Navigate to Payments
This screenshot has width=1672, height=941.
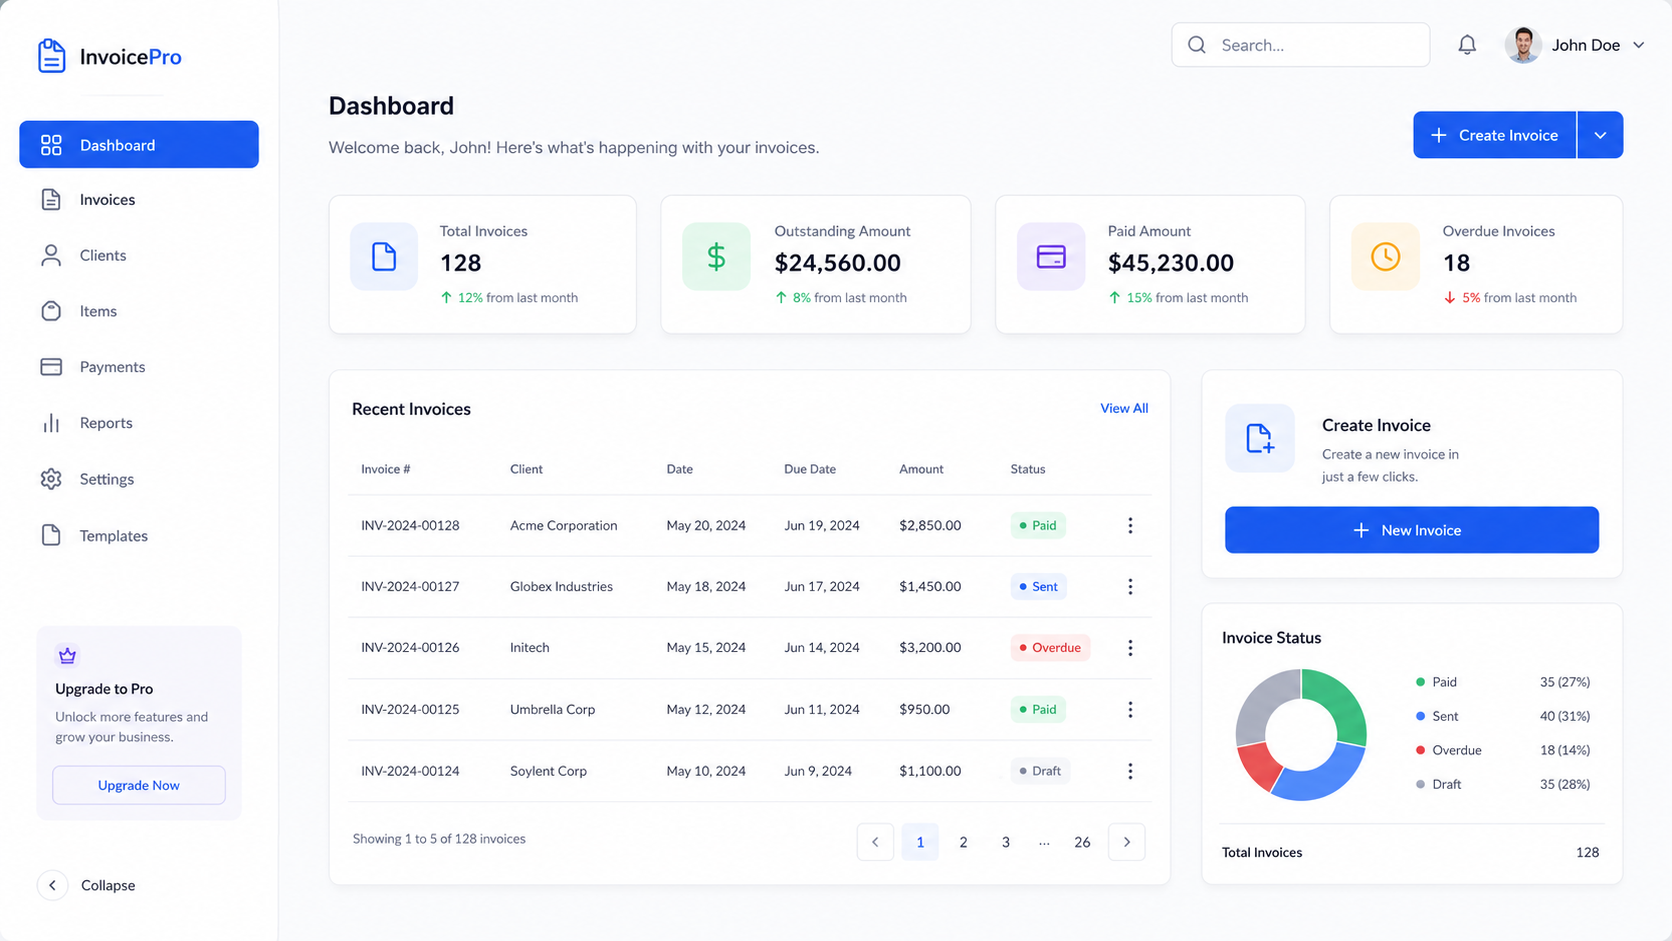139,367
